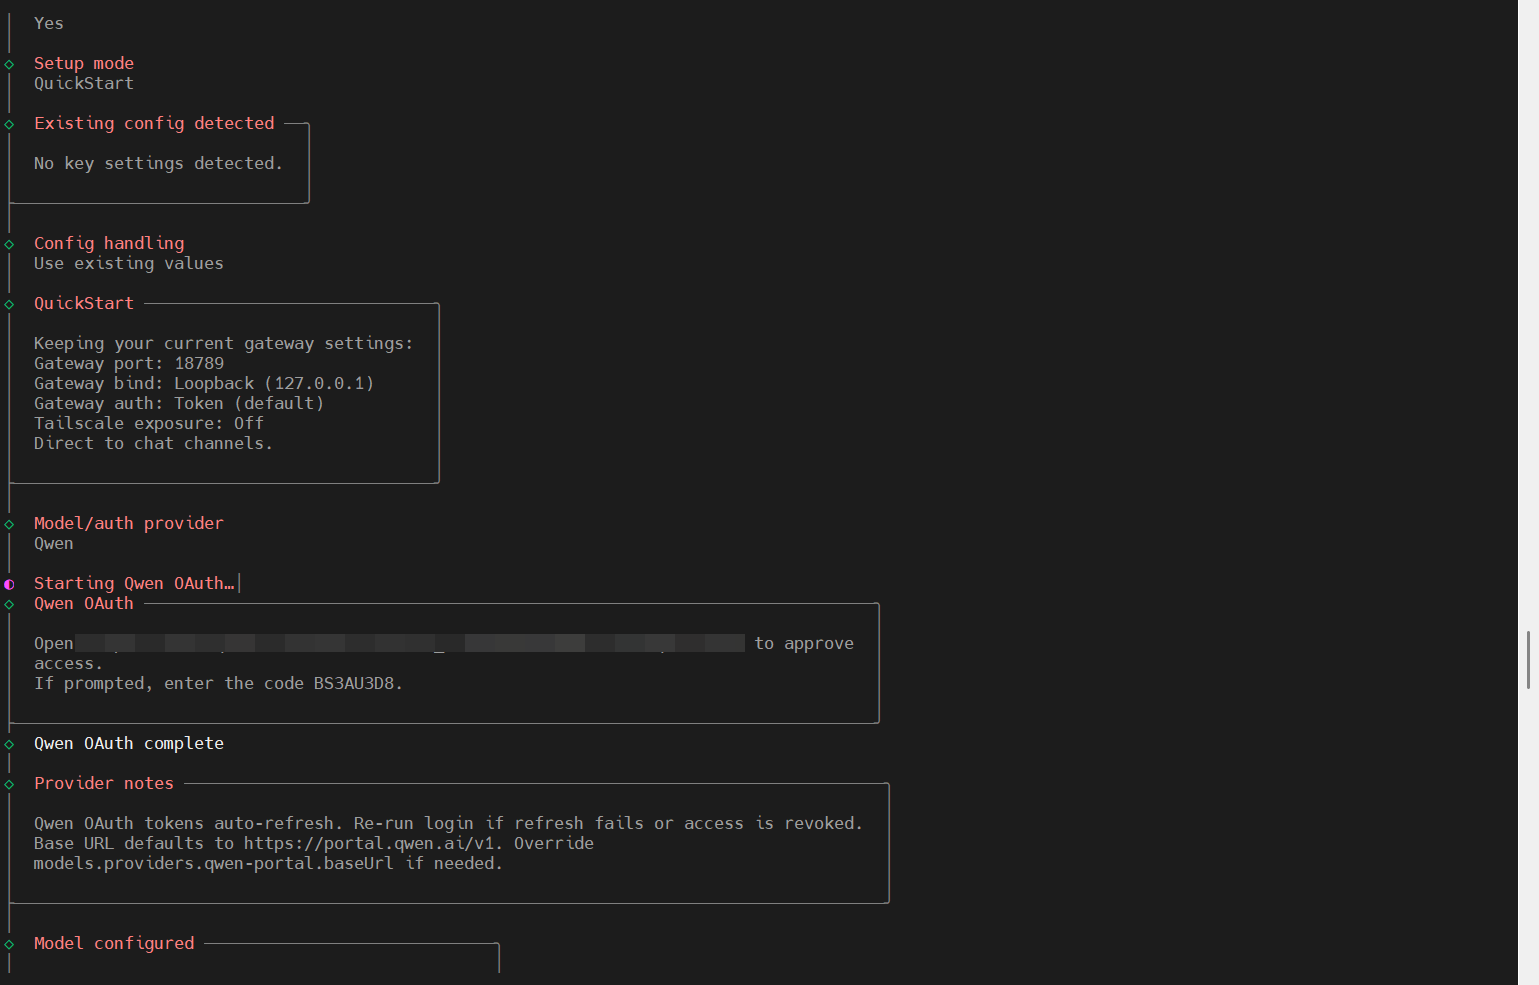
Task: Click the diamond marker beside Provider notes
Action: (x=9, y=784)
